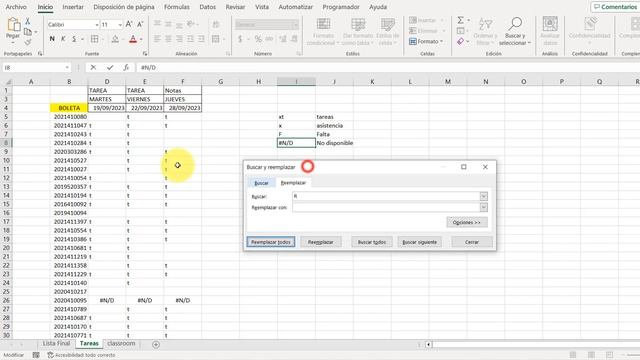Screen dimensions: 640x360
Task: Open the number format dropdown
Action: [x=295, y=25]
